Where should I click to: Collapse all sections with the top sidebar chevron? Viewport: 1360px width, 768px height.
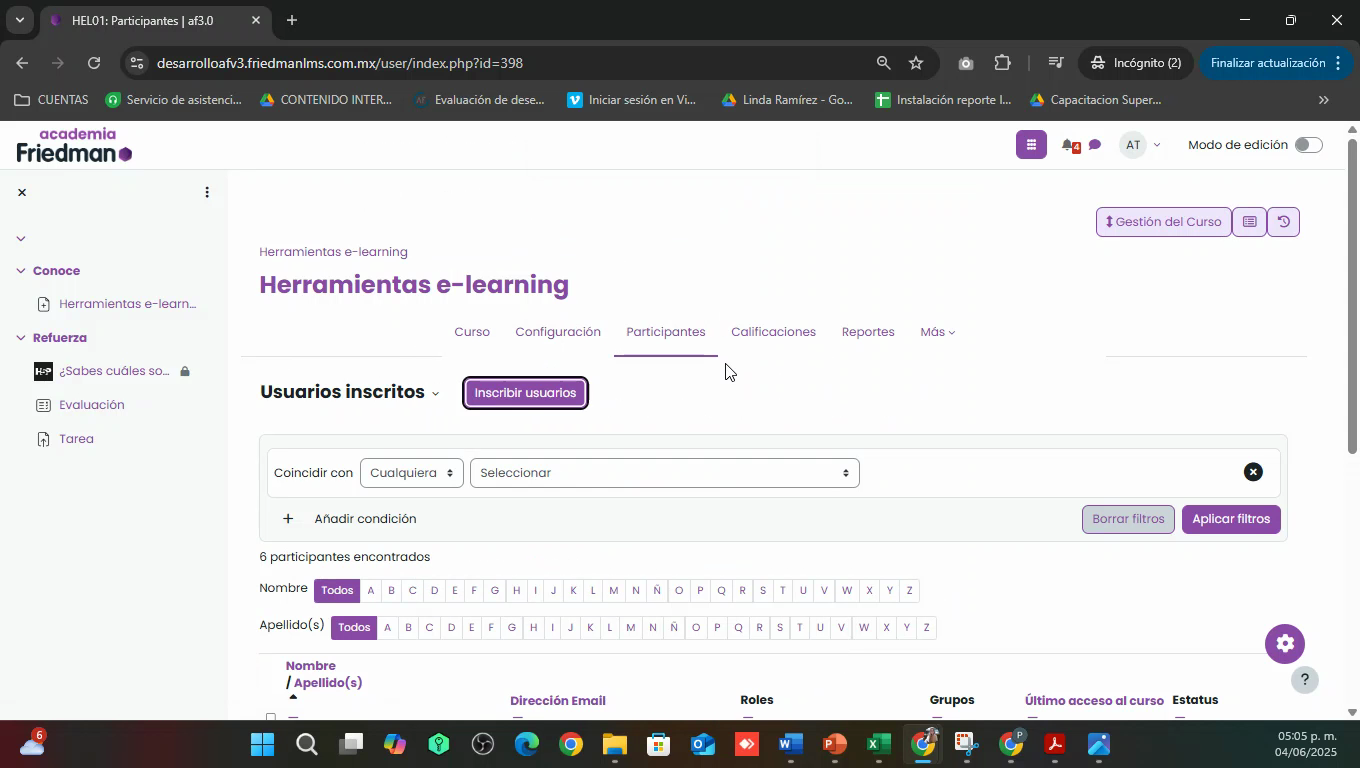click(20, 238)
